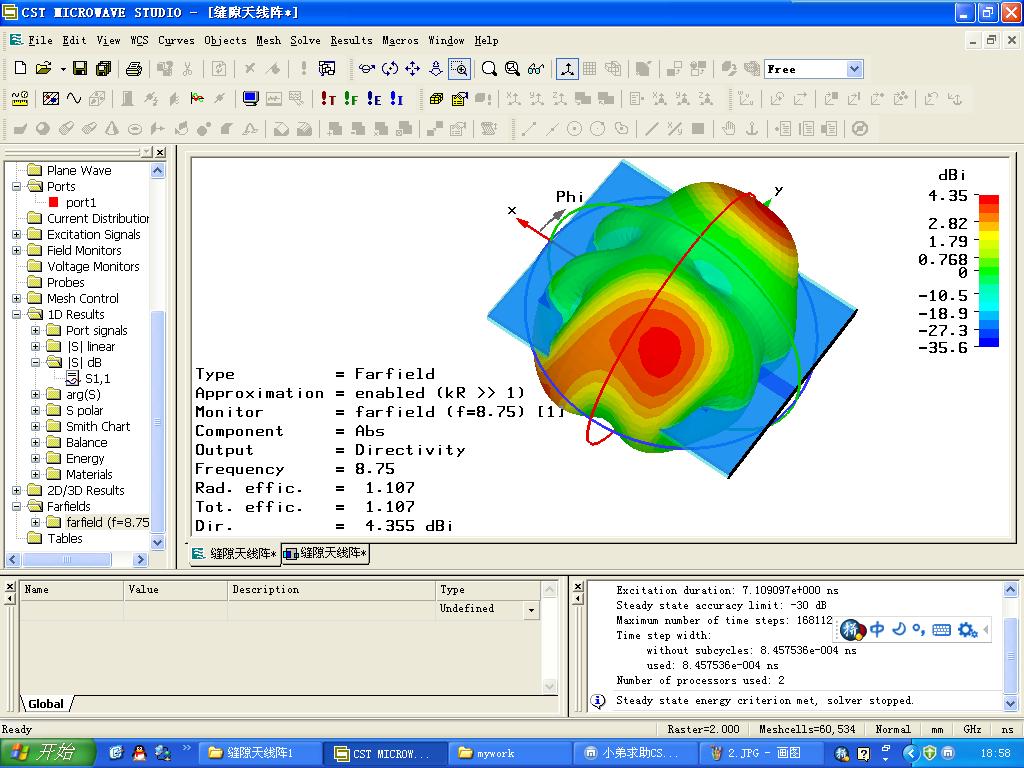The width and height of the screenshot is (1024, 768).
Task: Open the Solve menu
Action: point(305,40)
